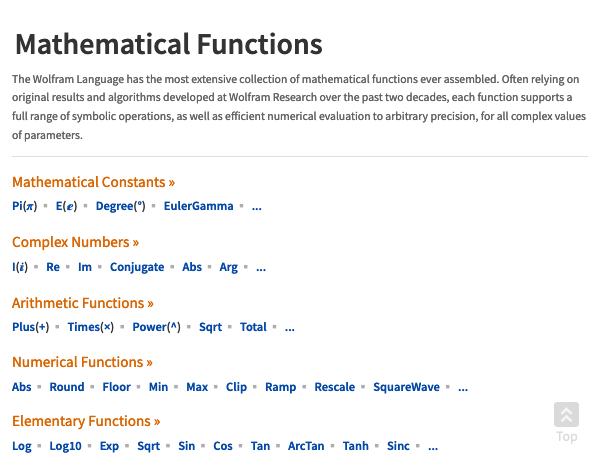
Task: Click the Top scroll-up arrow icon
Action: coord(566,415)
